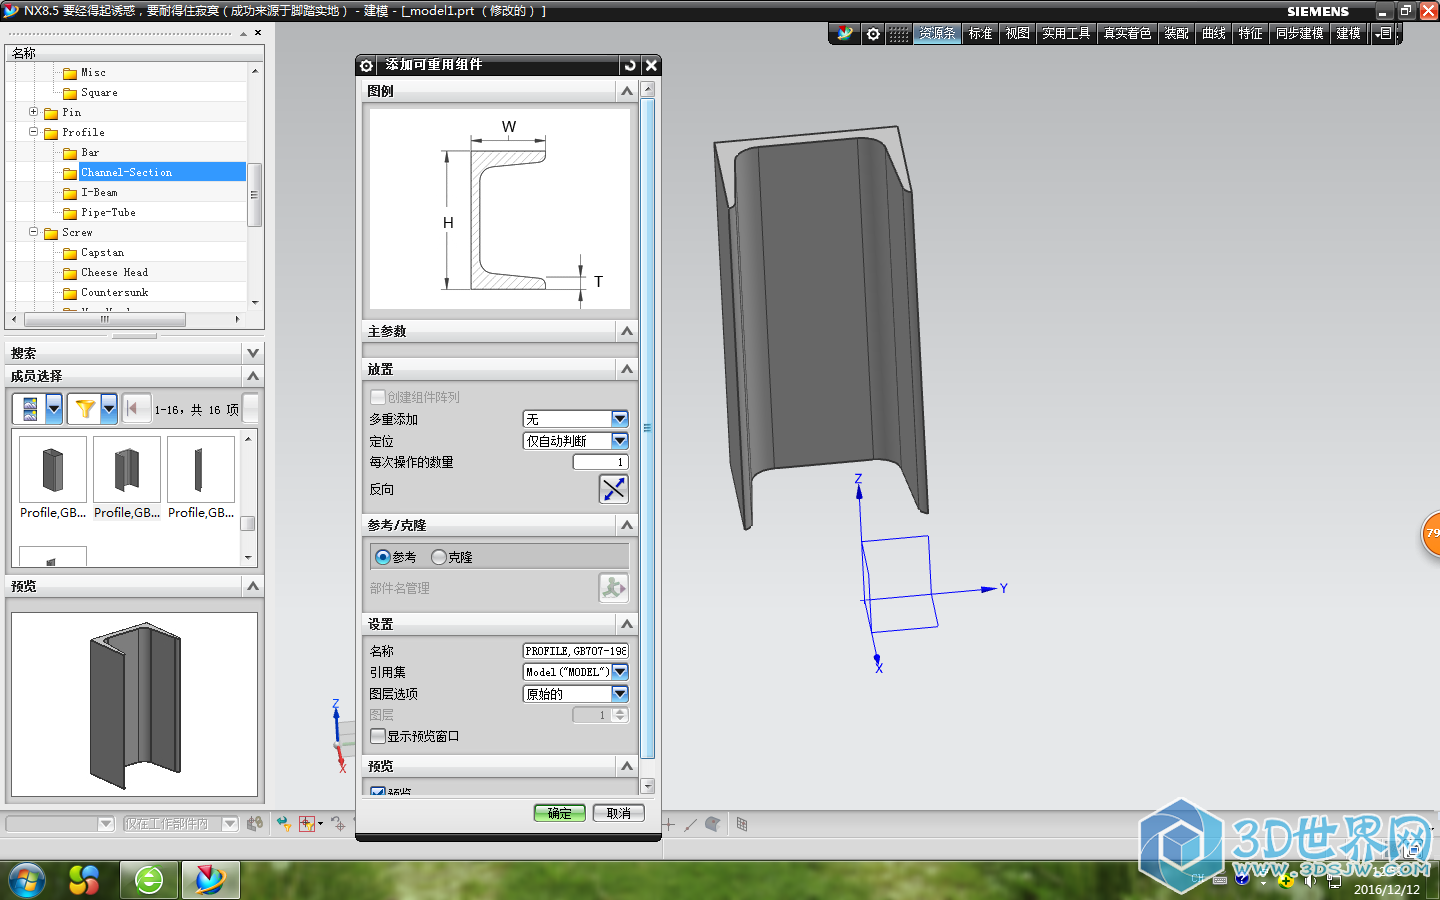Click the NX logo icon in the top toolbar

pyautogui.click(x=845, y=33)
